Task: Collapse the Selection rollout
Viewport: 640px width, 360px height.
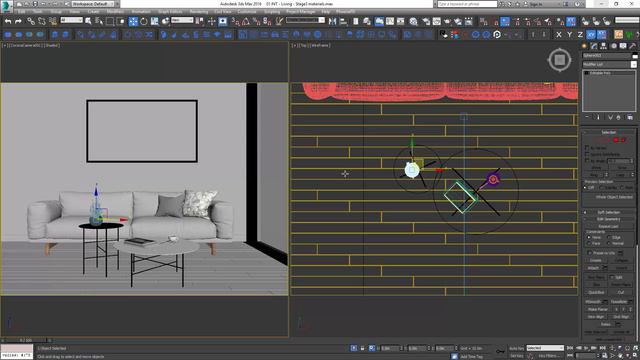Action: [x=609, y=132]
